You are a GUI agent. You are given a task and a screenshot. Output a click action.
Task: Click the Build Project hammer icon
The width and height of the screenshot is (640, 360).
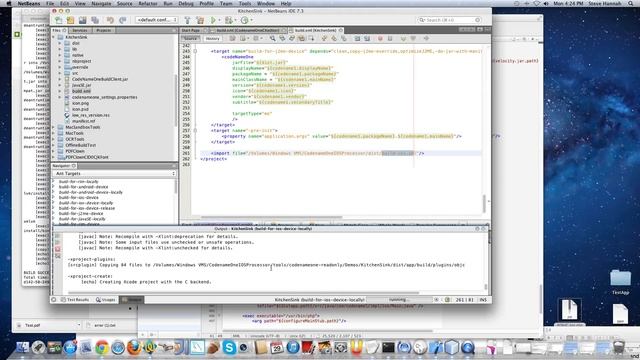tap(187, 20)
